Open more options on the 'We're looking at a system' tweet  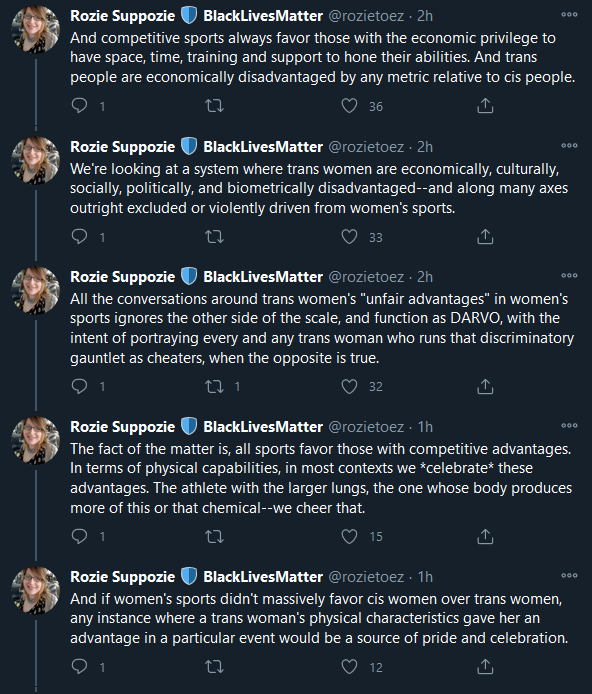569,146
